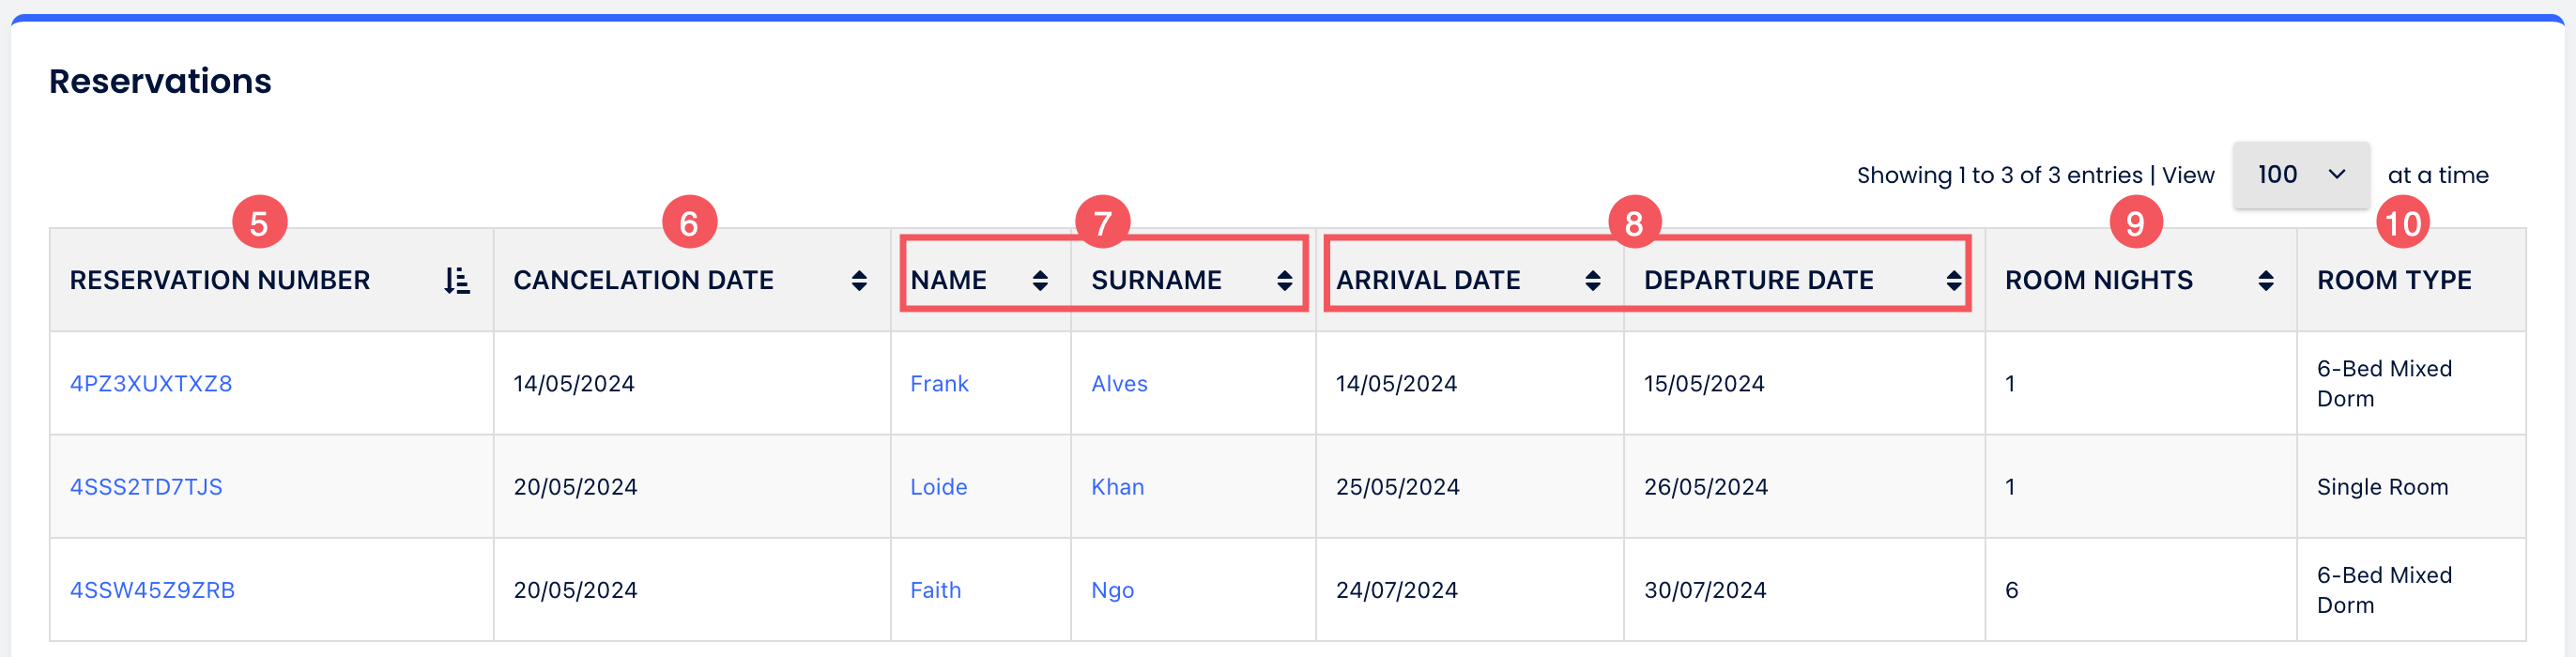Viewport: 2576px width, 657px height.
Task: Click the Single Room cell
Action: (2382, 487)
